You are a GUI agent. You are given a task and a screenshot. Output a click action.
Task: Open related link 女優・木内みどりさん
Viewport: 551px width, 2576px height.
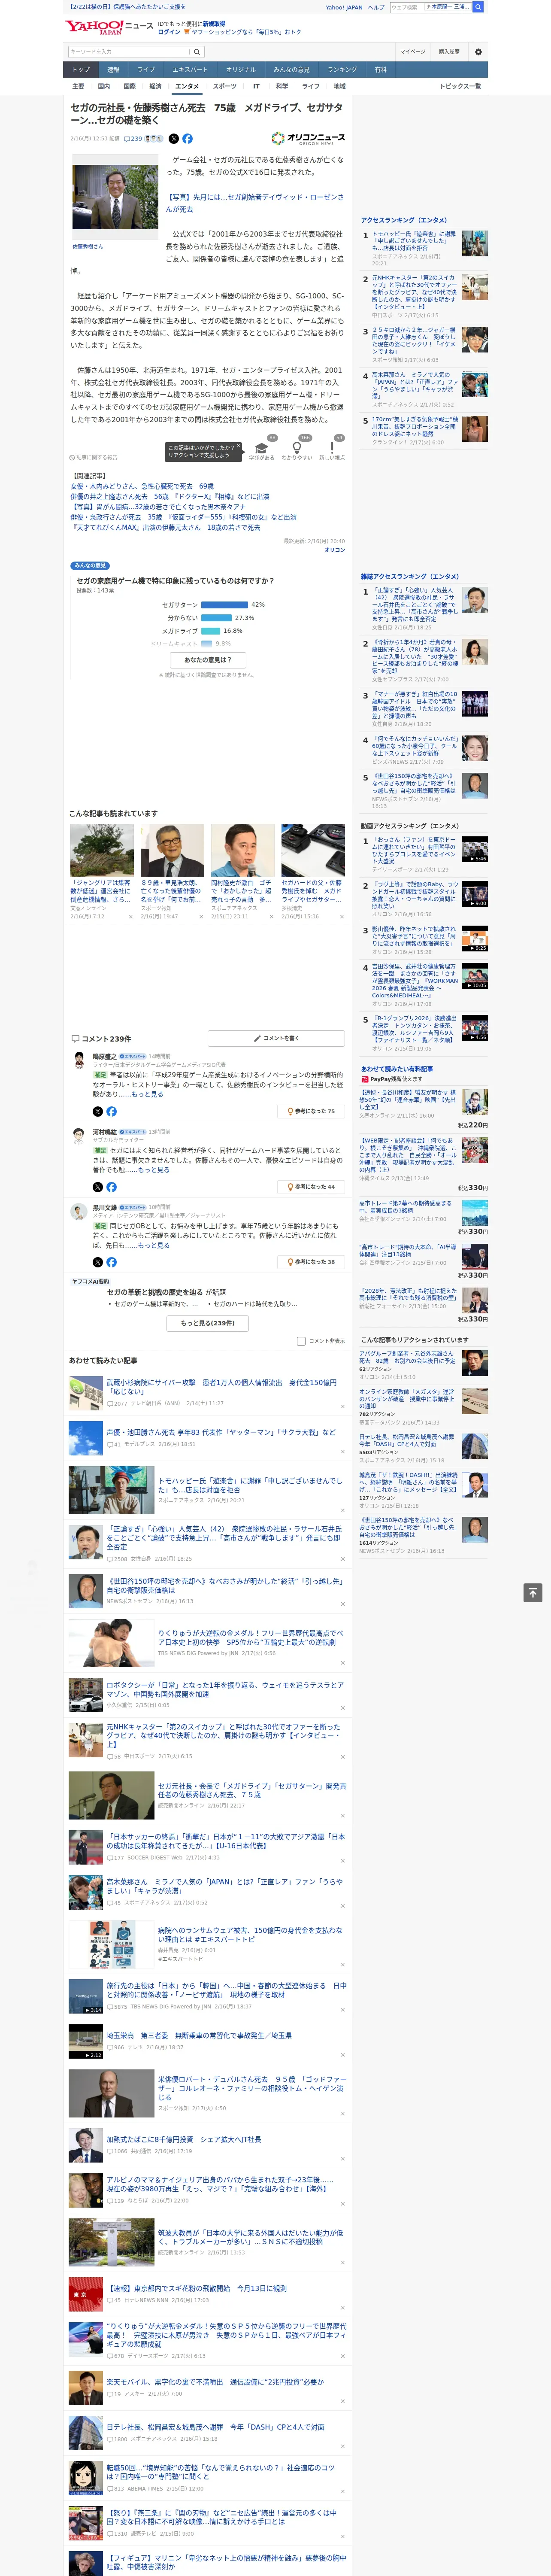pyautogui.click(x=141, y=486)
